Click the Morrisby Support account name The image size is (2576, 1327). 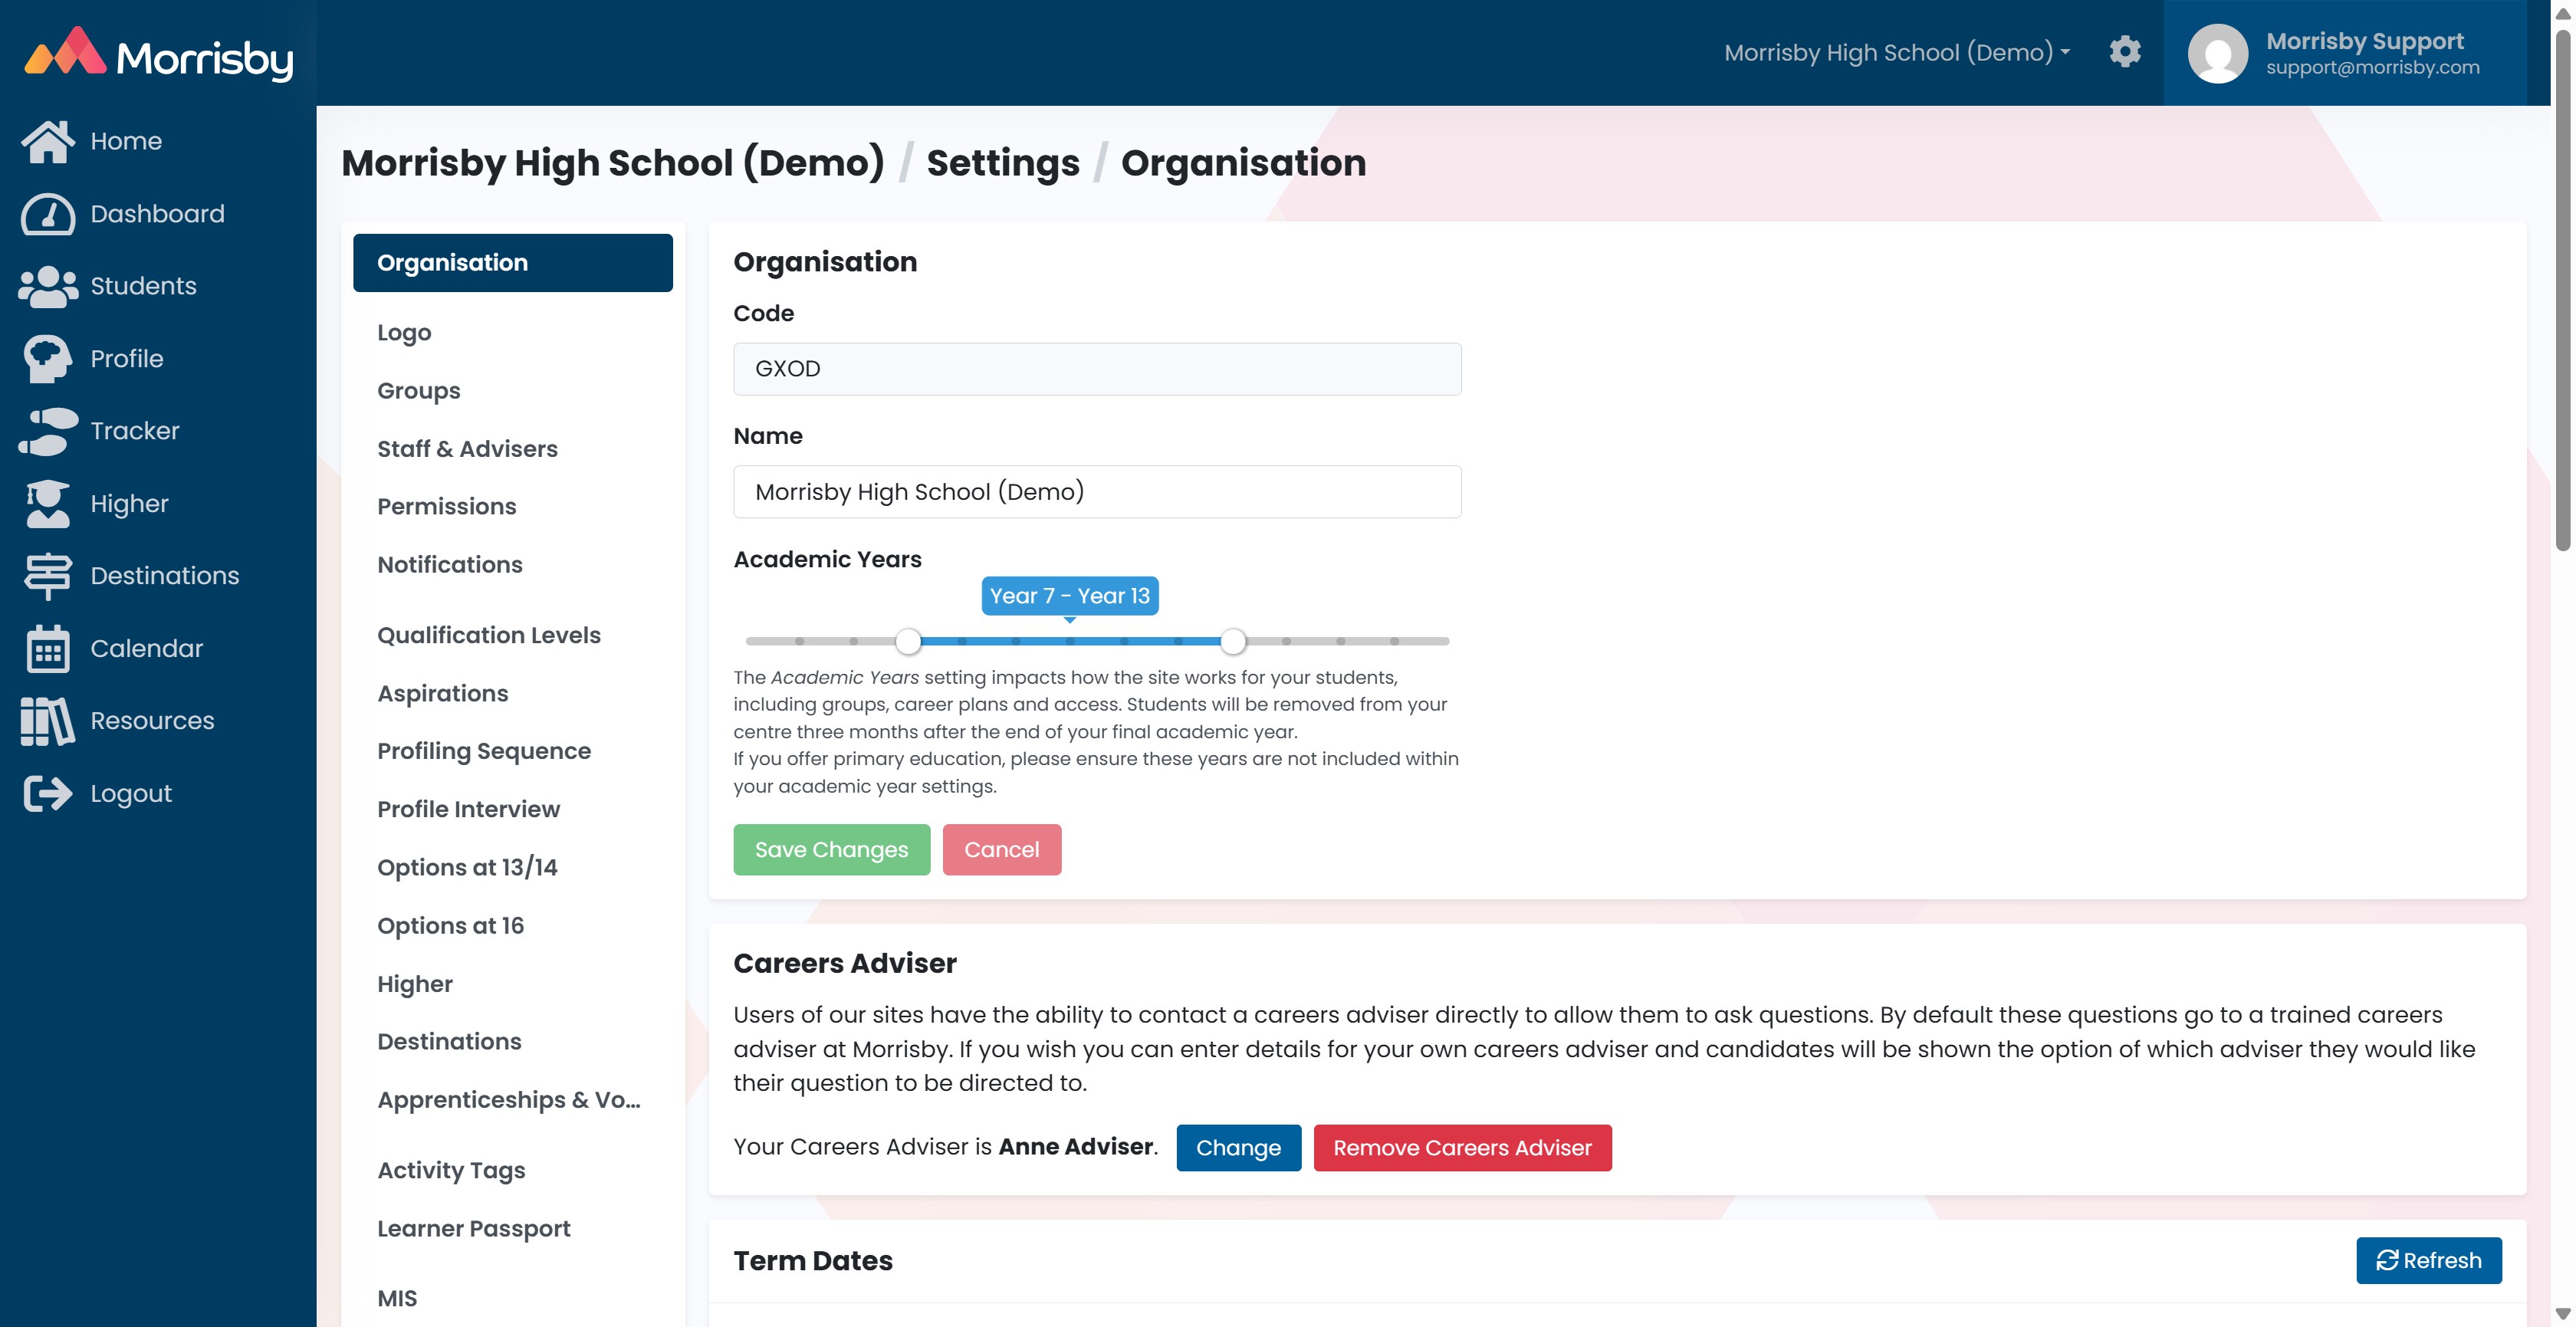pyautogui.click(x=2364, y=41)
